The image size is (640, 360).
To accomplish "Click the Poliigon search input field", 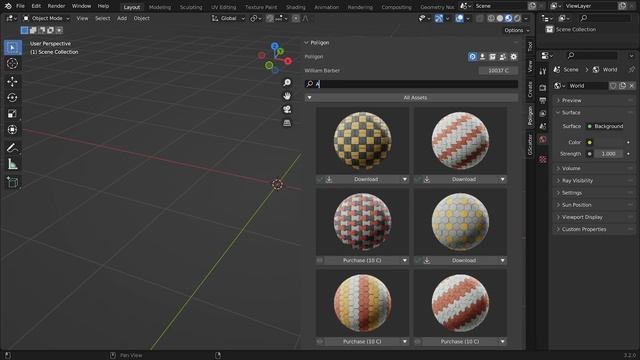I will [411, 84].
